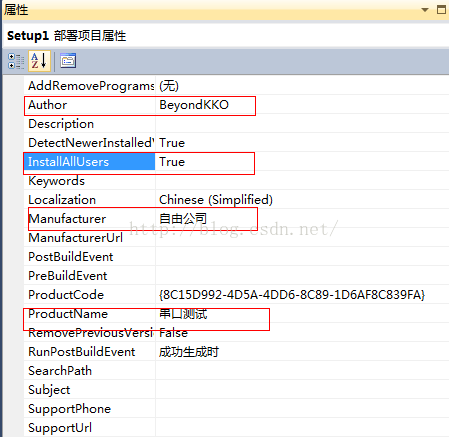Viewport: 449px width, 437px height.
Task: Select the AddRemoveProgramsIcon property row
Action: (236, 86)
